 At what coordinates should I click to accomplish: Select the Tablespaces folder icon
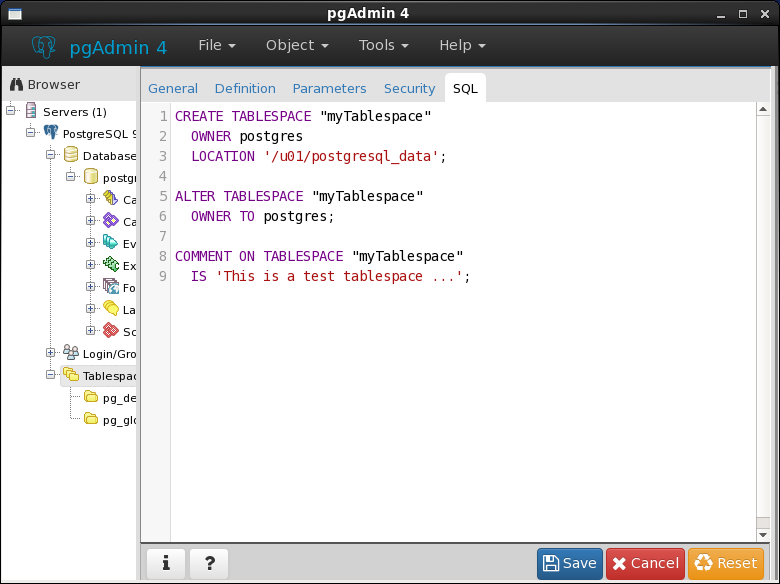click(x=71, y=375)
